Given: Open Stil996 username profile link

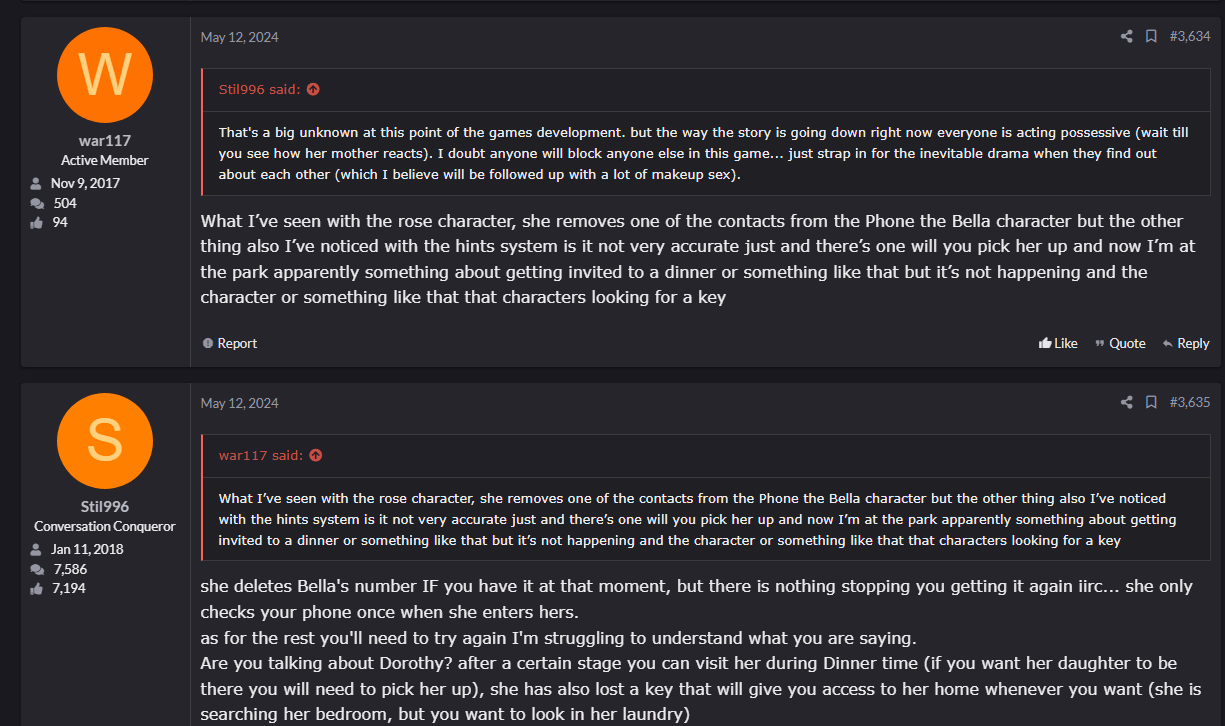Looking at the screenshot, I should pos(105,507).
